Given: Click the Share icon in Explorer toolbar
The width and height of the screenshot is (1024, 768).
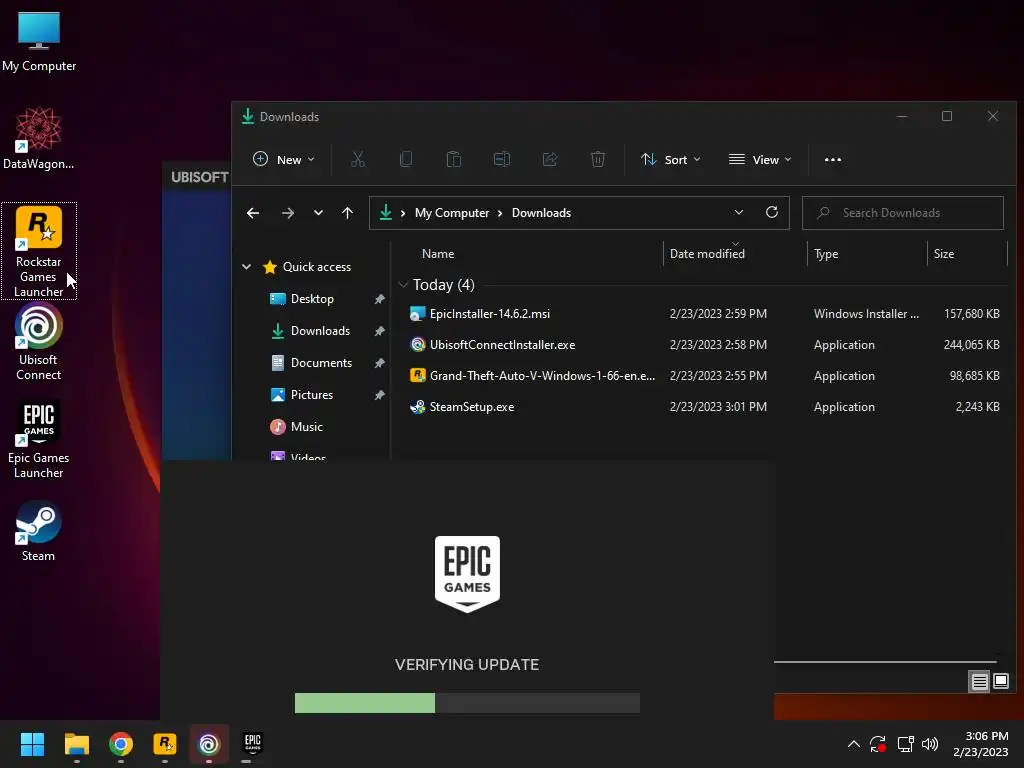Looking at the screenshot, I should coord(550,159).
